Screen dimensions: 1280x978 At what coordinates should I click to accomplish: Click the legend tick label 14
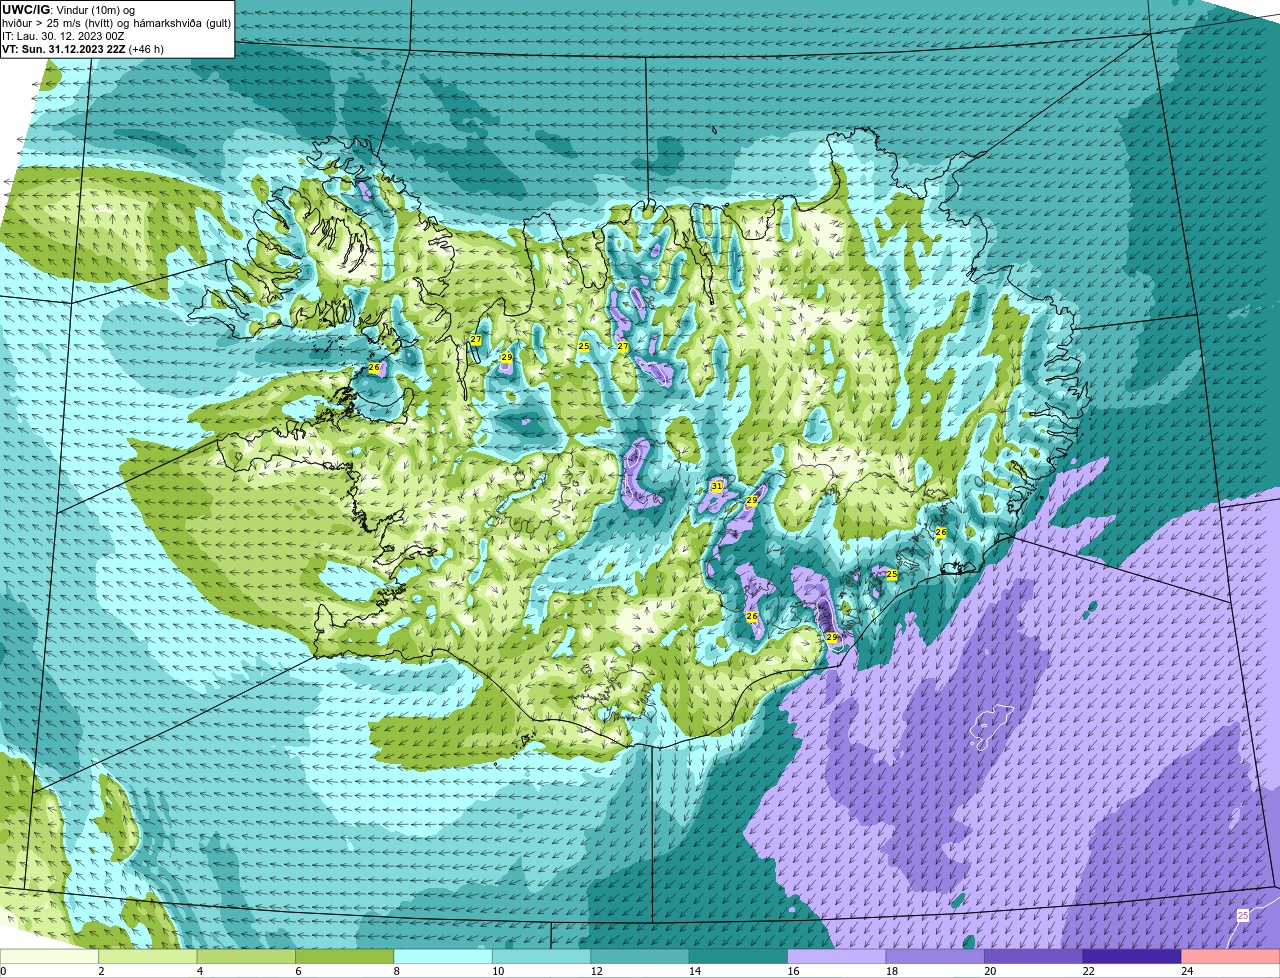coord(694,971)
